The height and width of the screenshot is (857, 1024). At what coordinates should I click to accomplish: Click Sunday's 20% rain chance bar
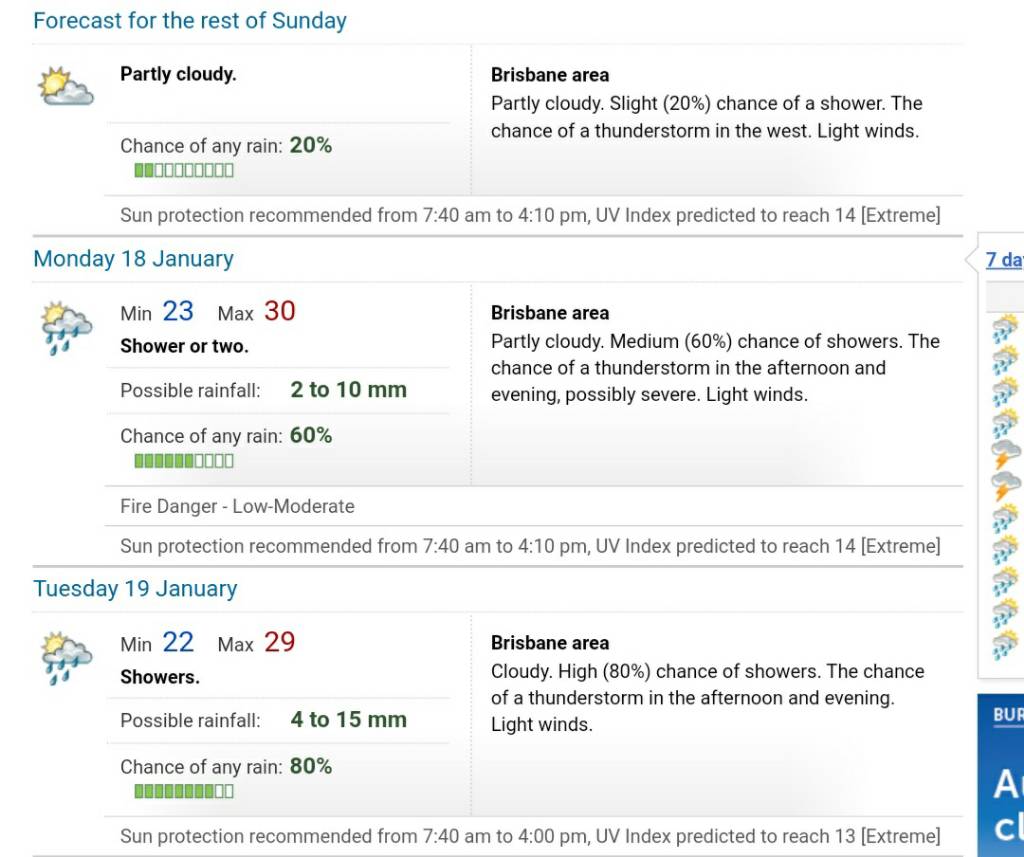tap(184, 170)
